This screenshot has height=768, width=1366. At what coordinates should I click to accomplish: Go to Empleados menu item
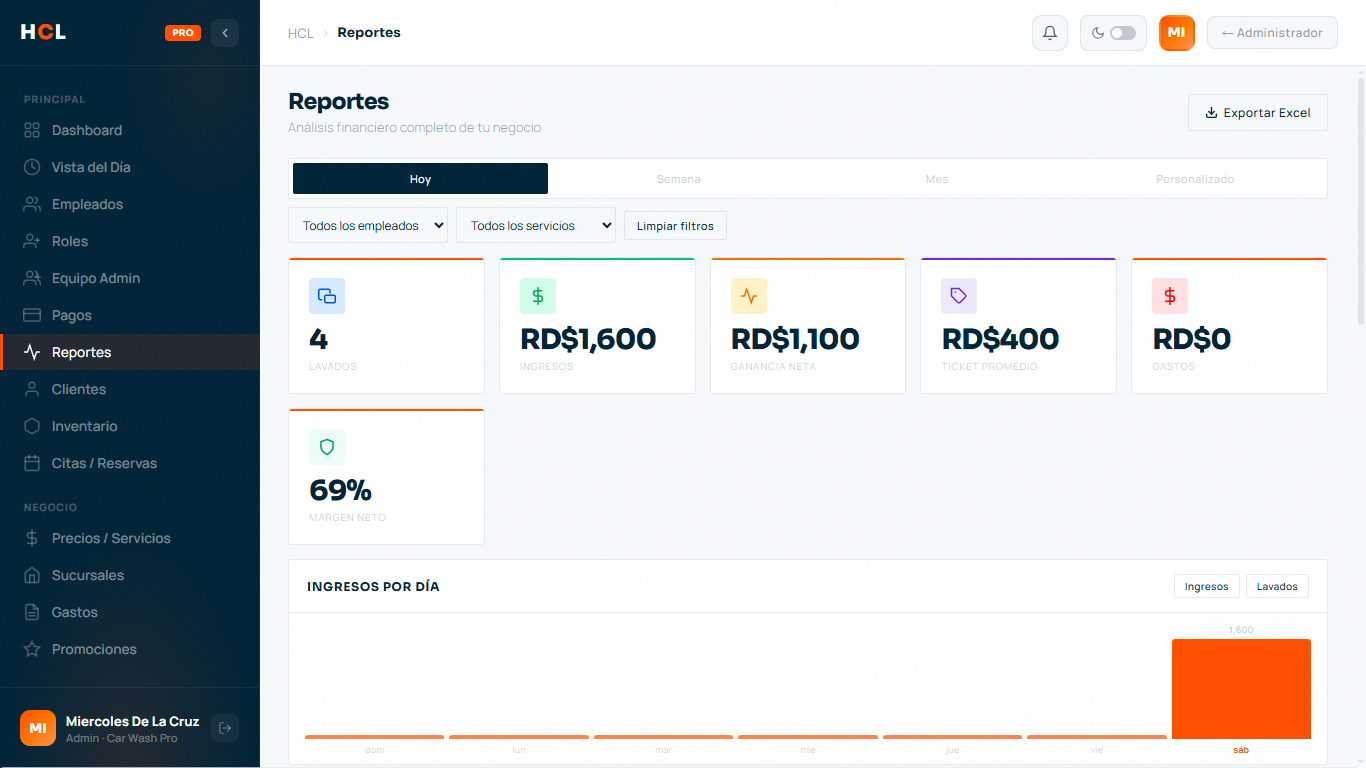tap(130, 204)
